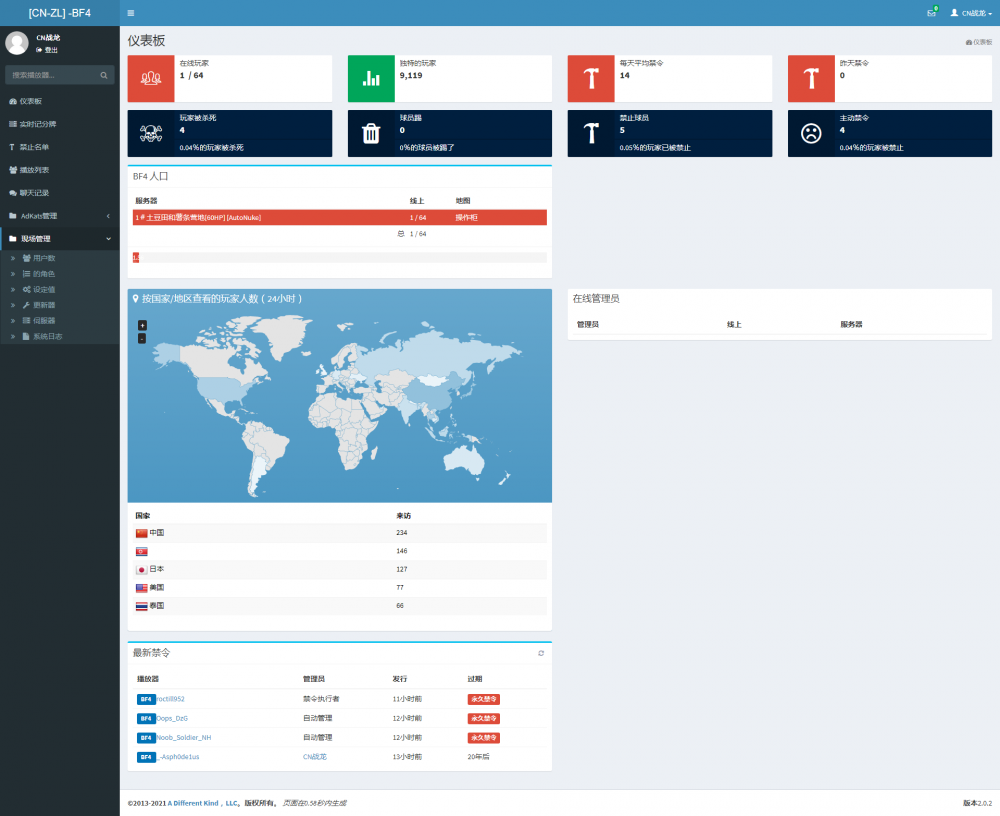Click the A Different Kind, LLC footer link

203,803
